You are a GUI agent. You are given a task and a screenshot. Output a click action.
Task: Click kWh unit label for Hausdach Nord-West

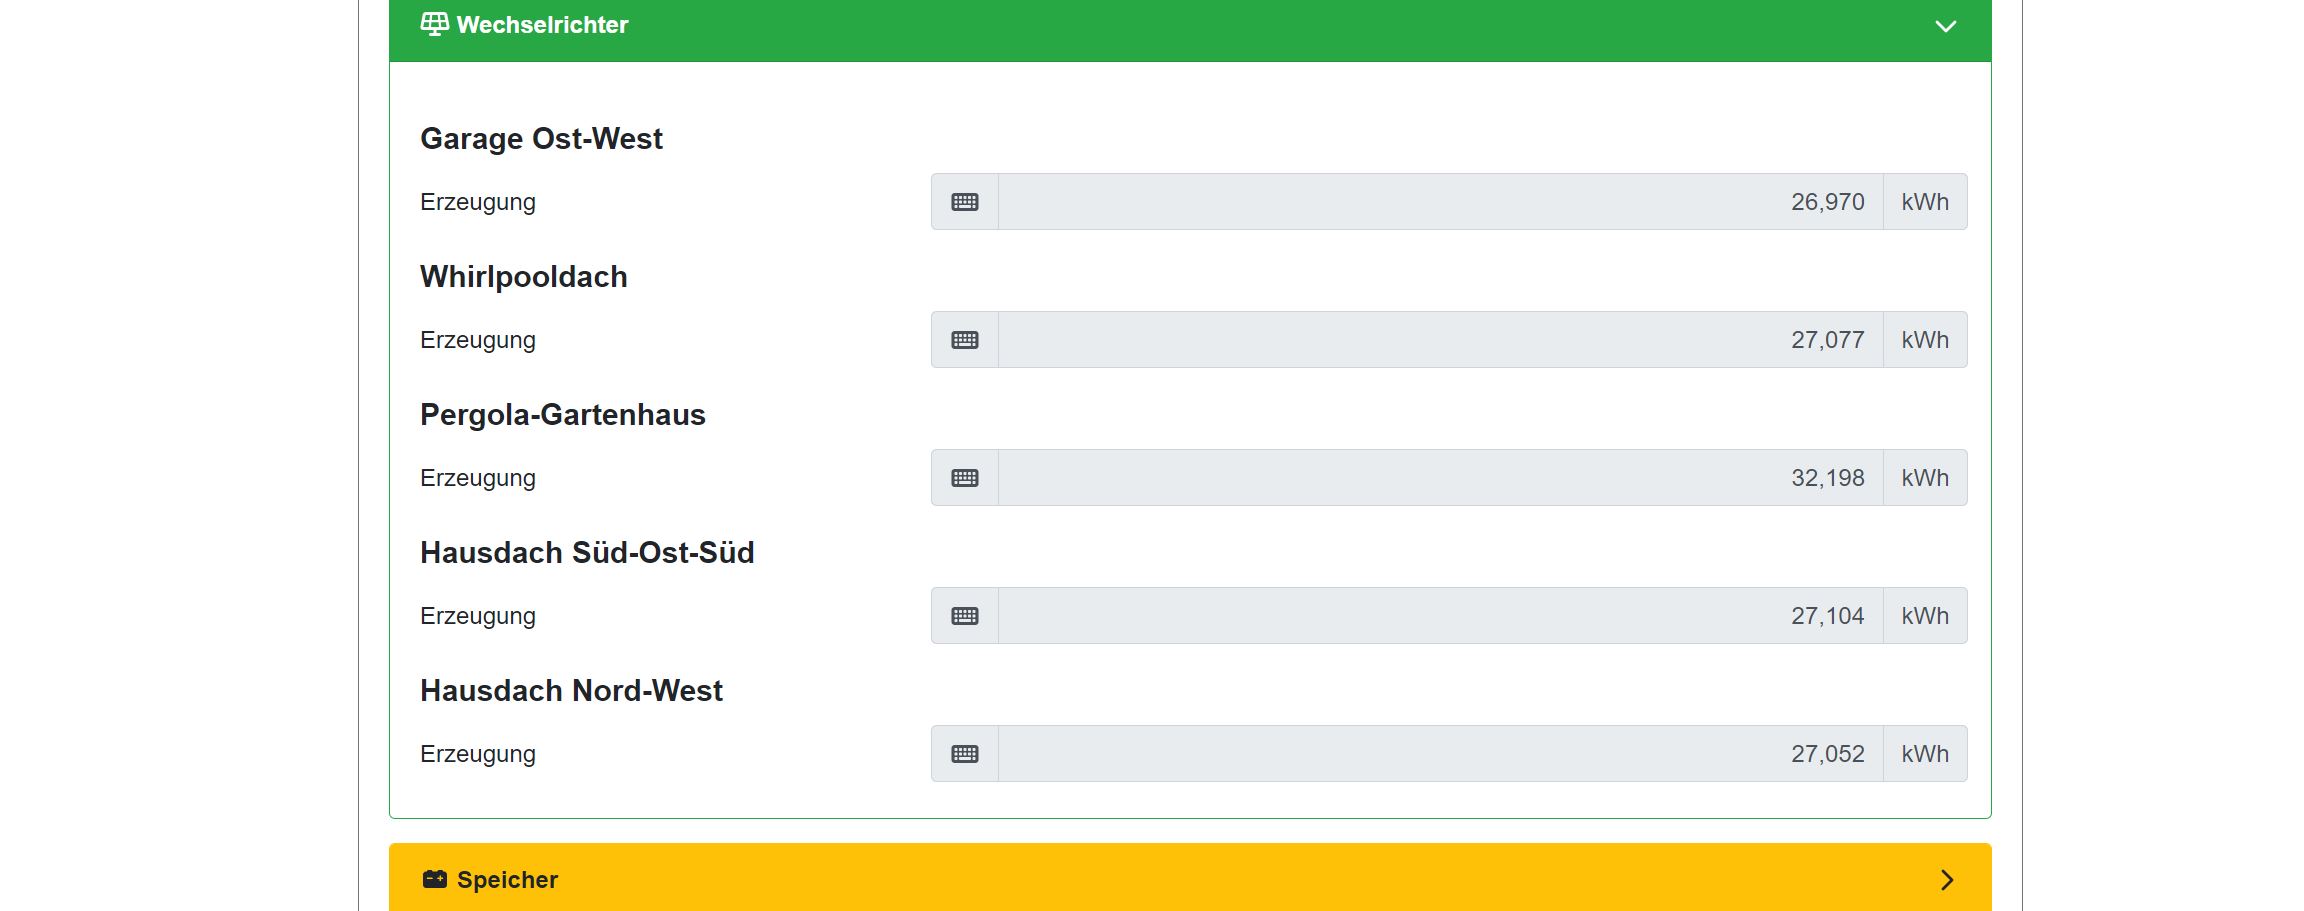click(1925, 754)
